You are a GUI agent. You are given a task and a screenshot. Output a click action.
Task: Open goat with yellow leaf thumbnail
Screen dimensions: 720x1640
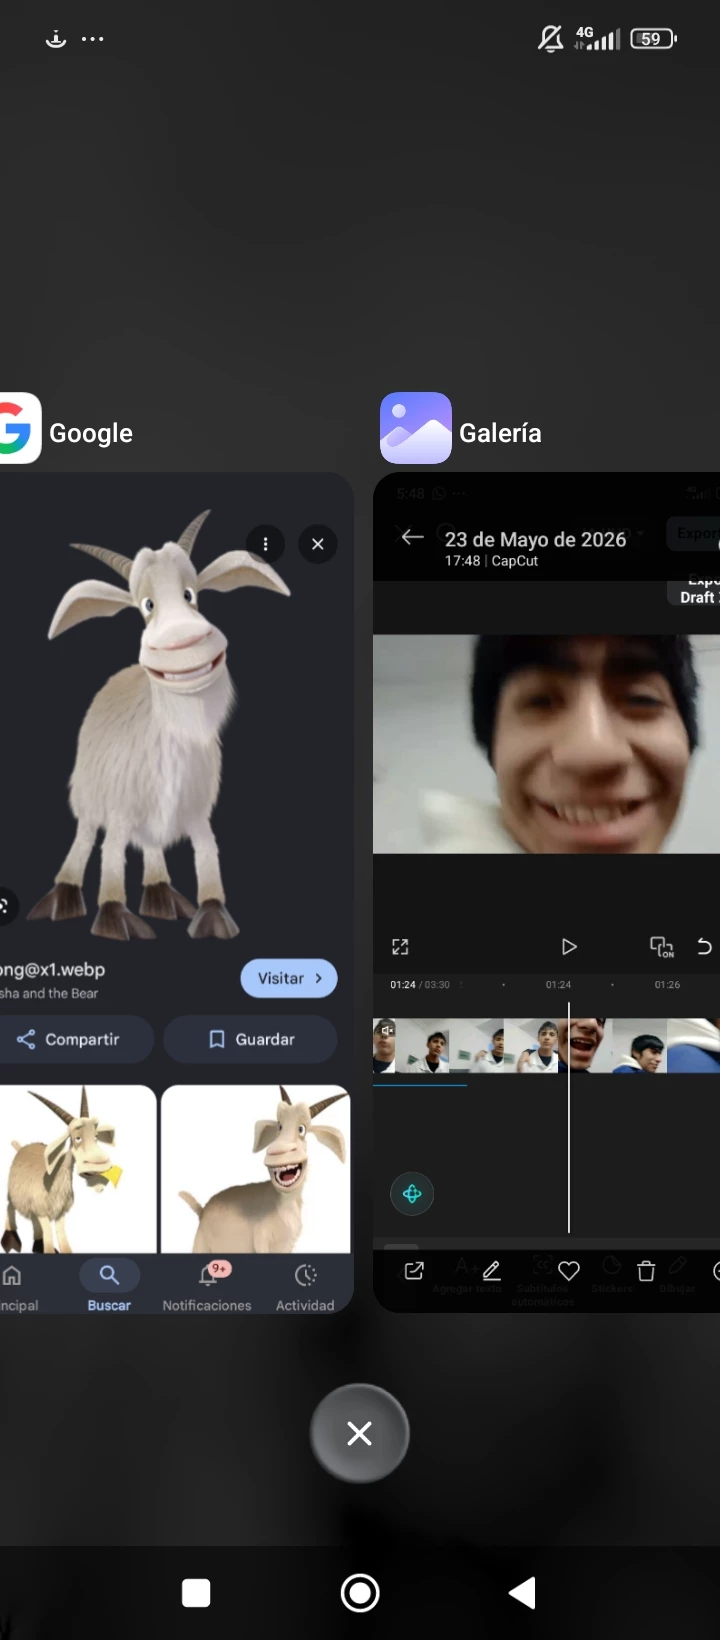[78, 1169]
